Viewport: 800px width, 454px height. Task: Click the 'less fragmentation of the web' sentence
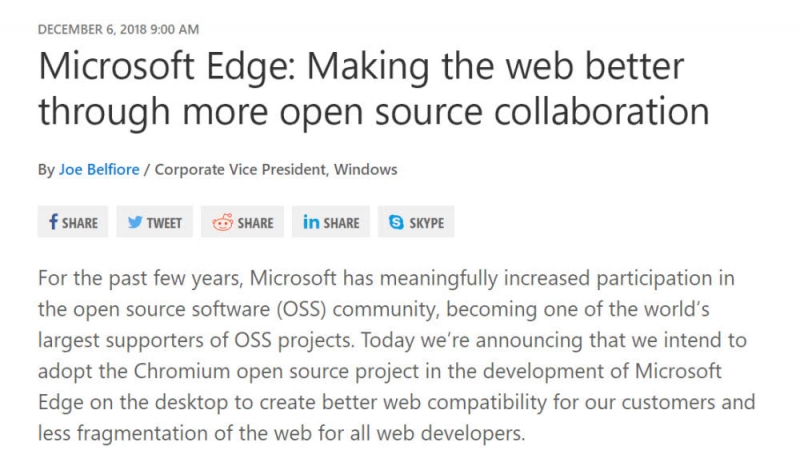click(174, 434)
